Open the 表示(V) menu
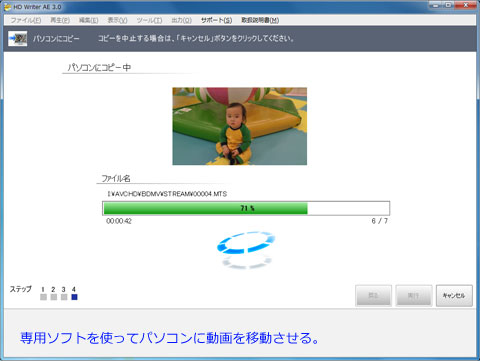The width and height of the screenshot is (480, 361). coord(117,20)
